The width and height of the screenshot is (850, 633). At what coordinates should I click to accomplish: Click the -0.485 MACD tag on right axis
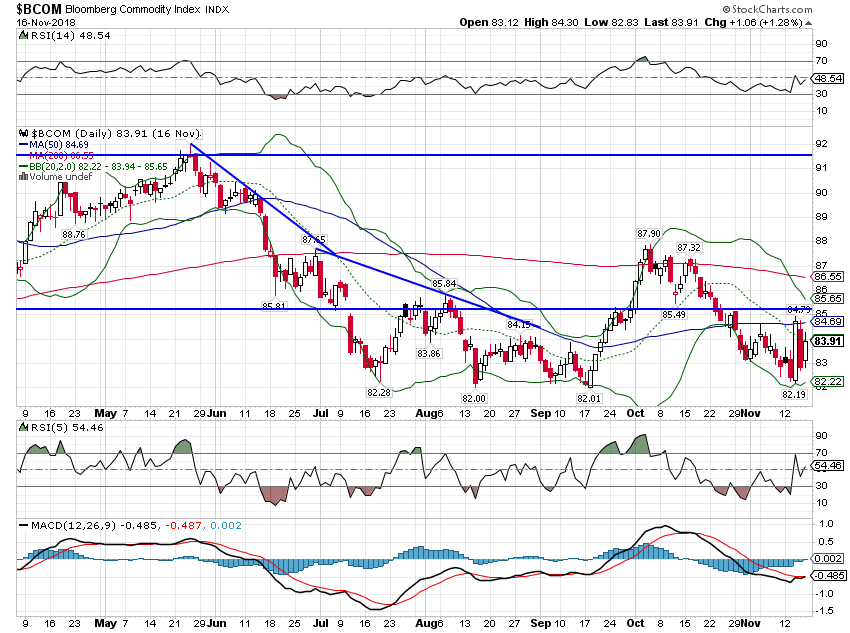(x=828, y=576)
